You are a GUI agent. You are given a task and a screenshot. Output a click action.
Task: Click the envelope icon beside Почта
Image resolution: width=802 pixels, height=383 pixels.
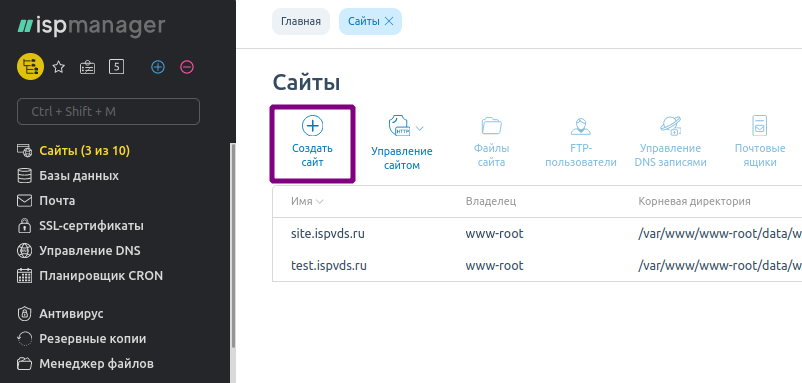24,200
